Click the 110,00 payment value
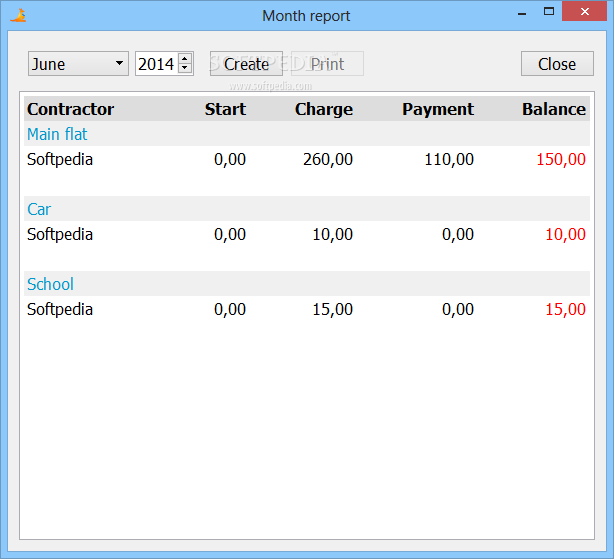 point(449,159)
